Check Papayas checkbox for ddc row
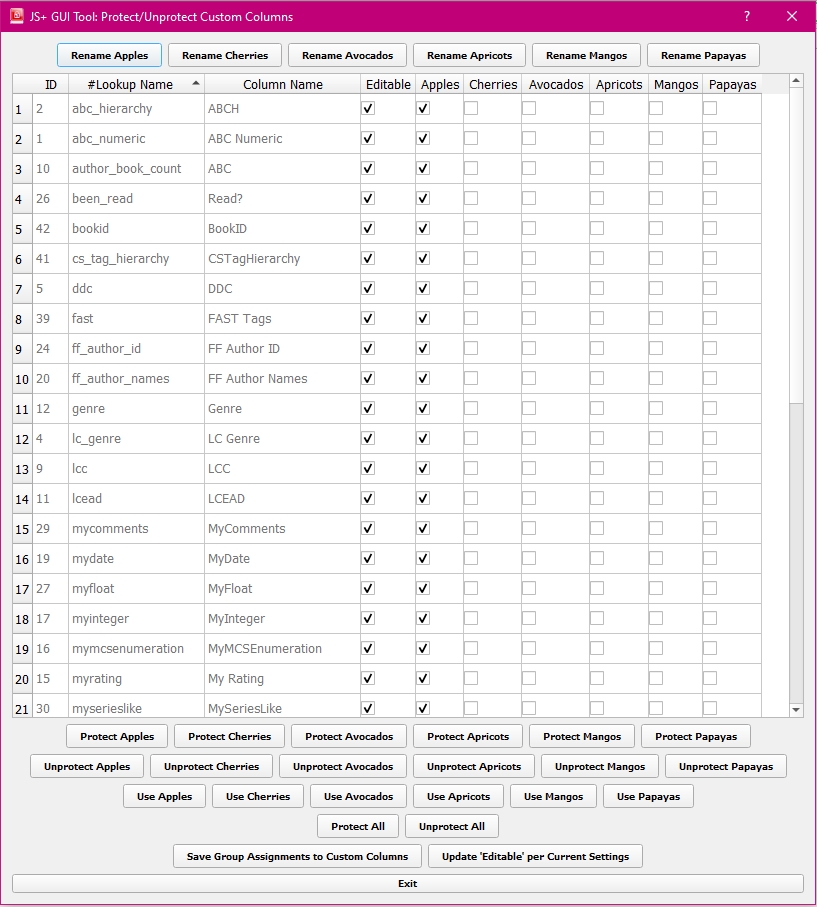817x907 pixels. tap(710, 289)
